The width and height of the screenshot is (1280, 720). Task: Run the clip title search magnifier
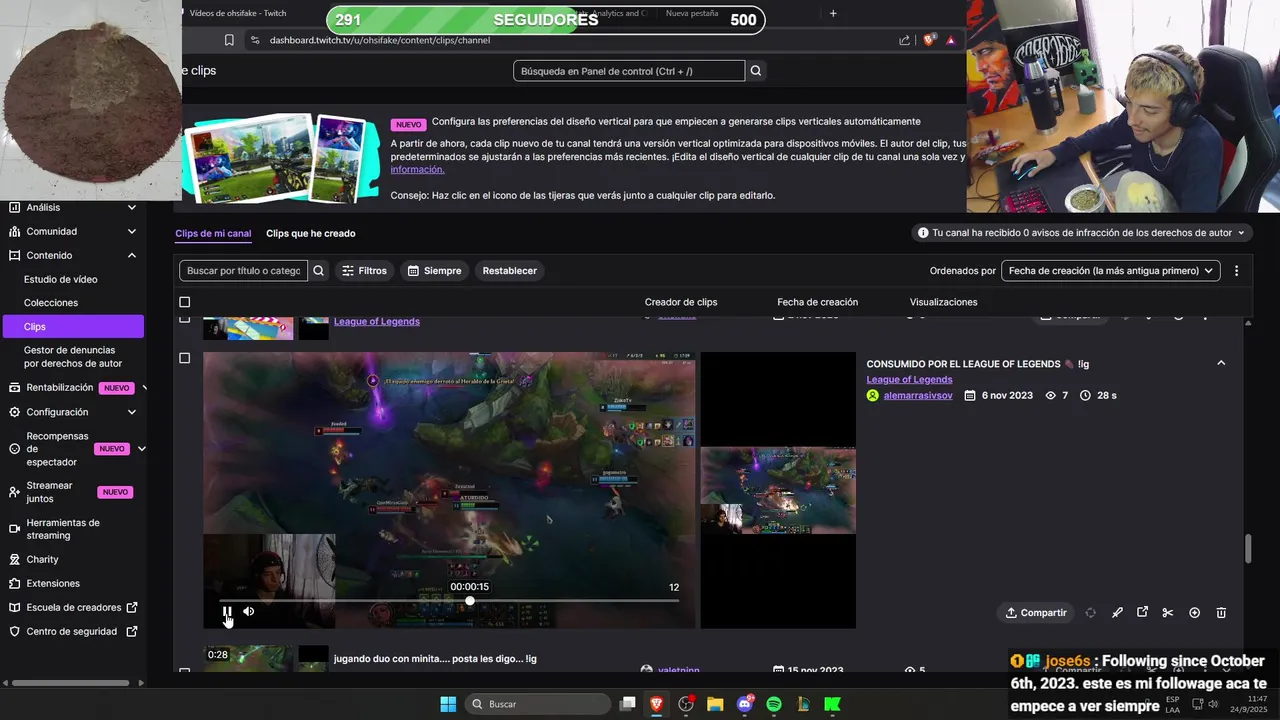318,271
